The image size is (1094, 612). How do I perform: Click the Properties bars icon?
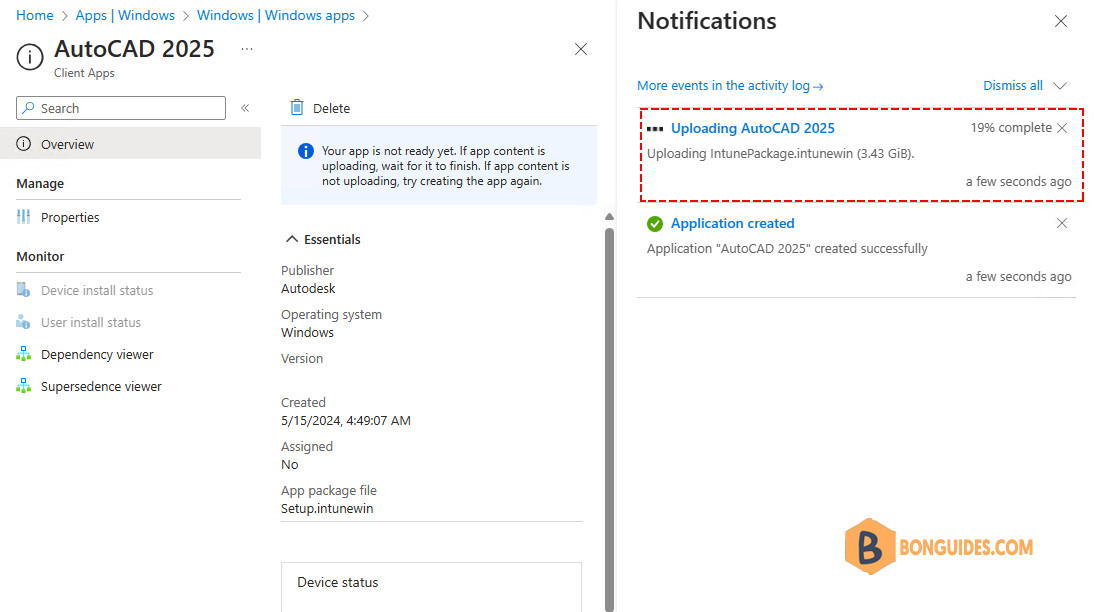[24, 217]
